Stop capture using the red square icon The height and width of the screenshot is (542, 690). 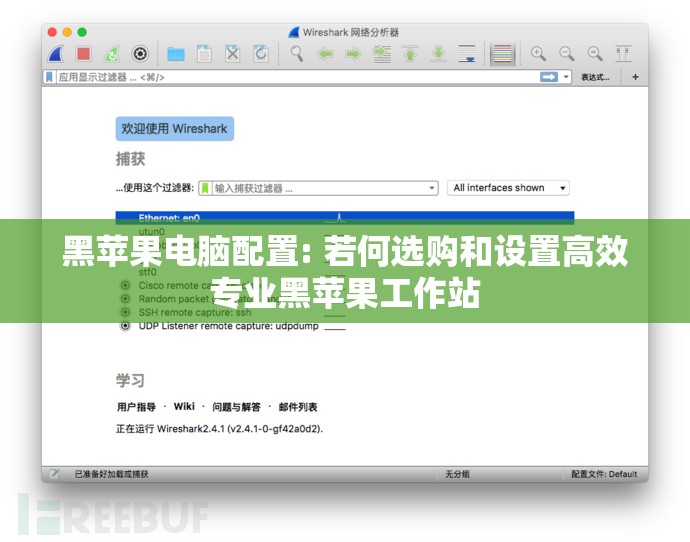pyautogui.click(x=83, y=54)
